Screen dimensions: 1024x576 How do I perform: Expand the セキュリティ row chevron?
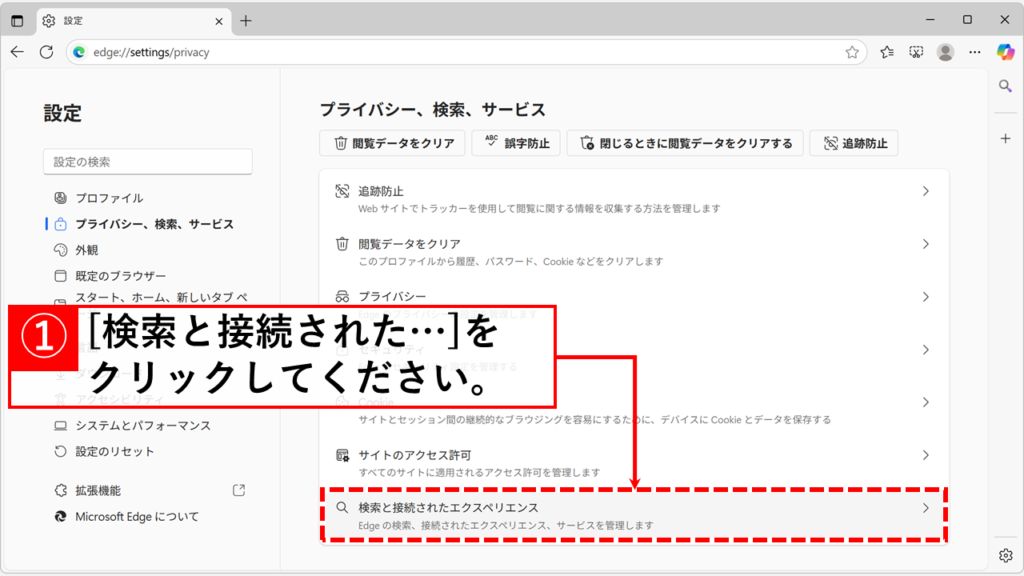[x=925, y=350]
